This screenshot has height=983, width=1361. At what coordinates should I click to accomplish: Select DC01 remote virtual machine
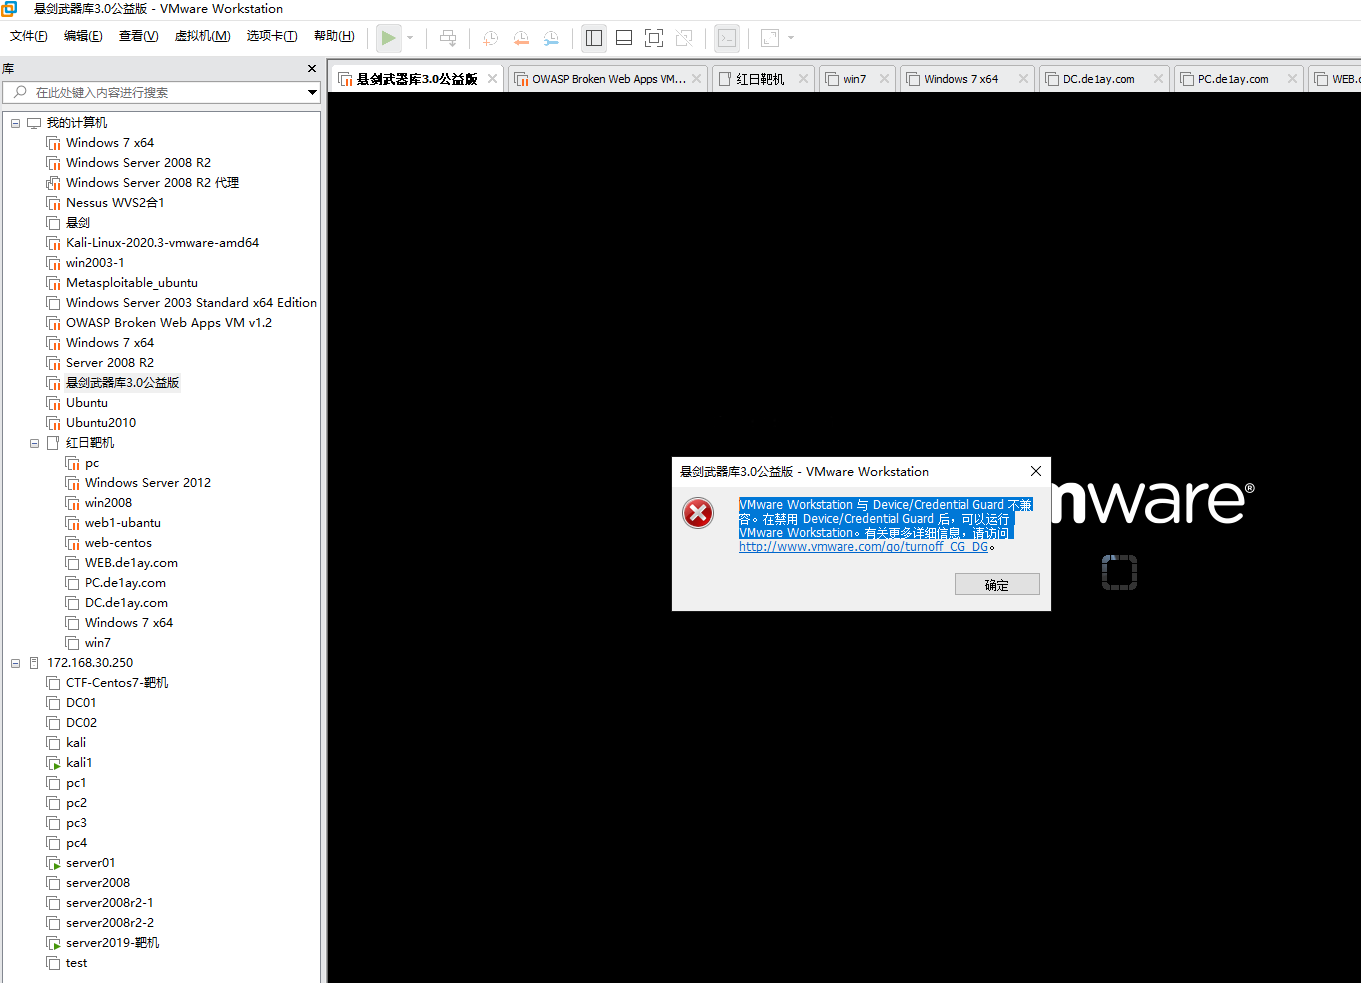click(x=81, y=703)
